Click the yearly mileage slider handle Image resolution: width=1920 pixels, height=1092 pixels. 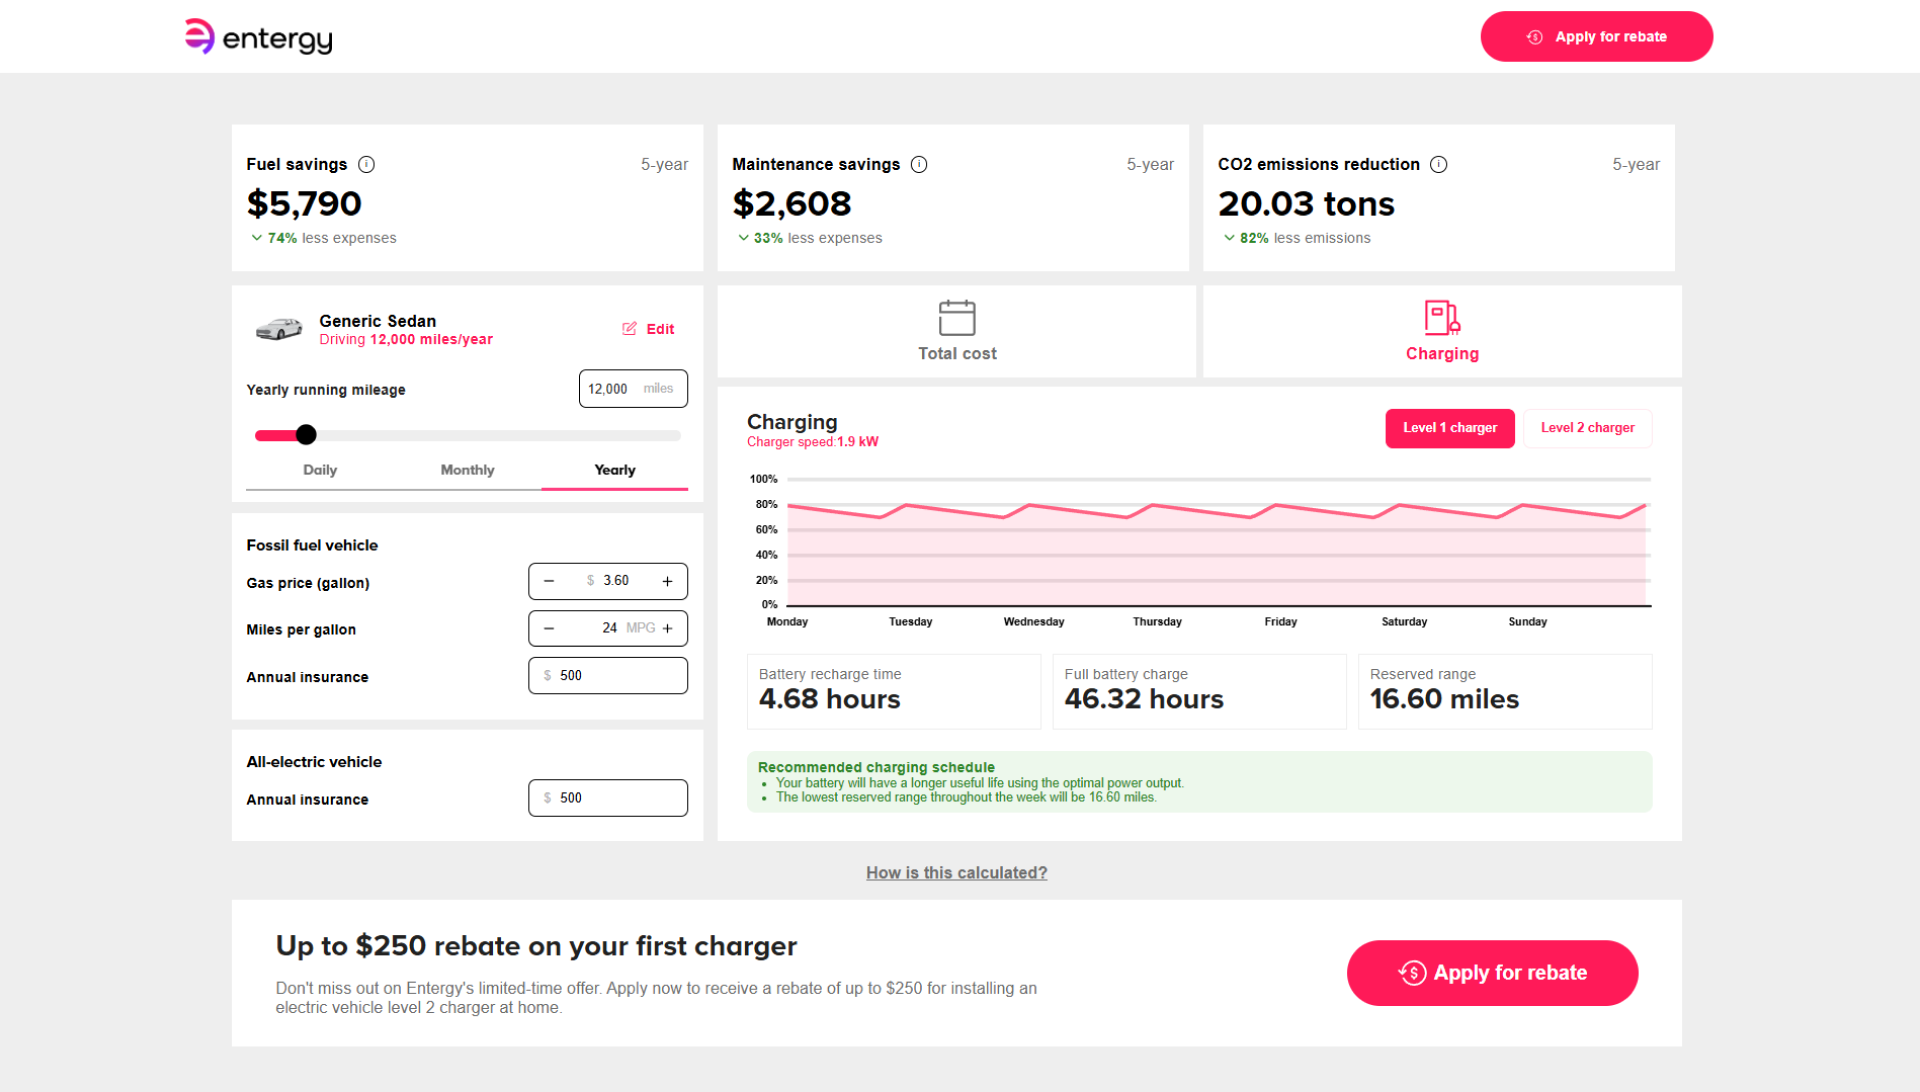pos(306,435)
